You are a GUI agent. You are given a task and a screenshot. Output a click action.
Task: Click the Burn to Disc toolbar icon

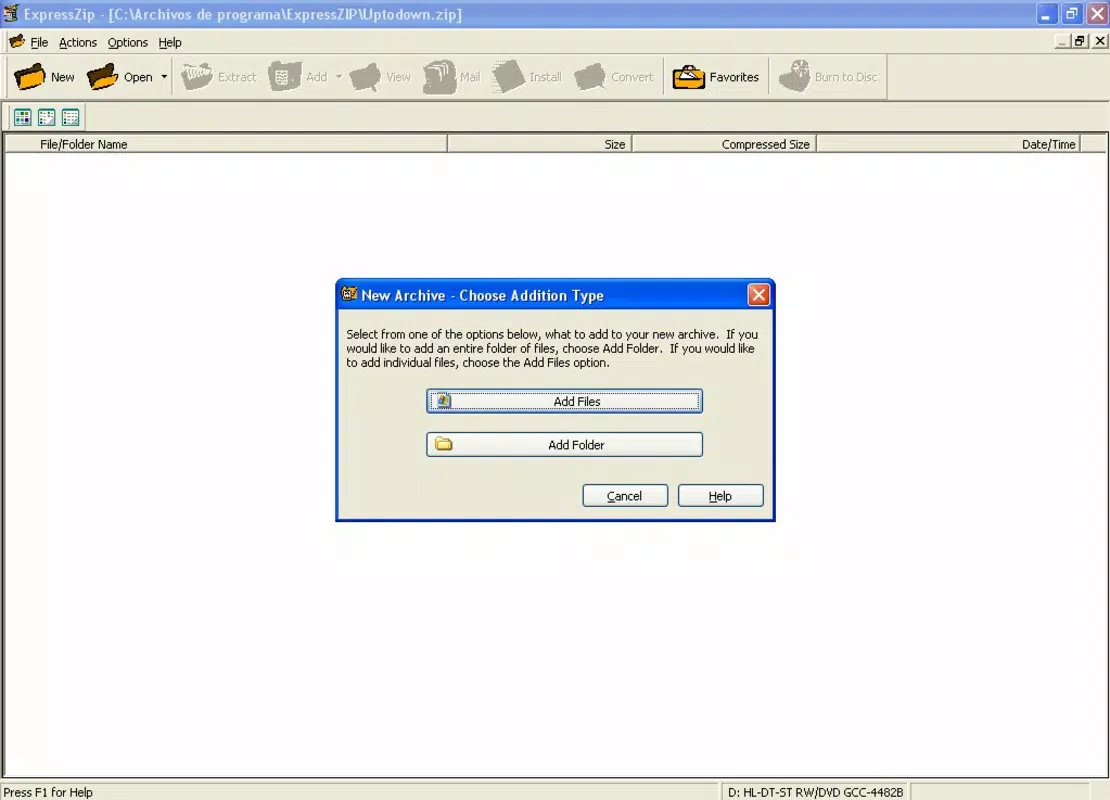[794, 77]
